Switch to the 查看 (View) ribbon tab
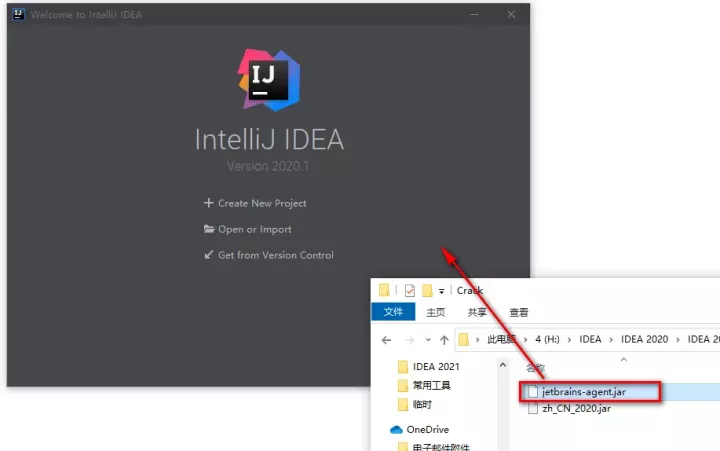 pos(519,312)
